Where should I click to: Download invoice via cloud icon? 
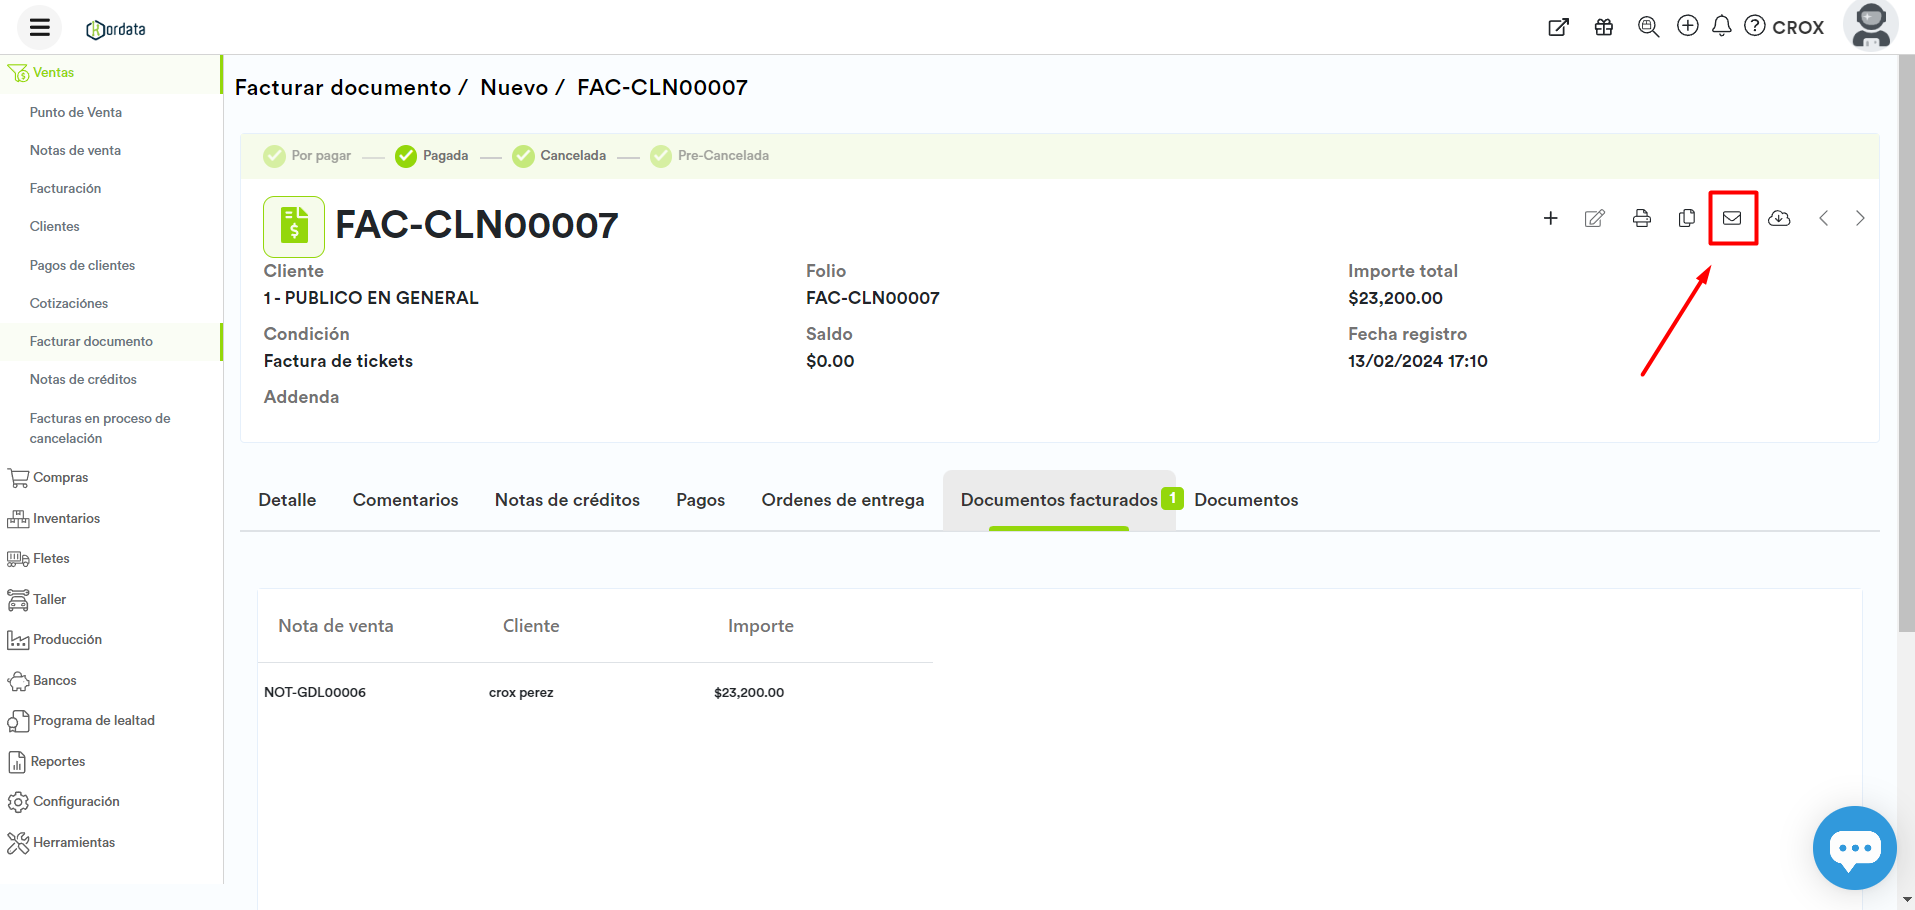[1779, 218]
